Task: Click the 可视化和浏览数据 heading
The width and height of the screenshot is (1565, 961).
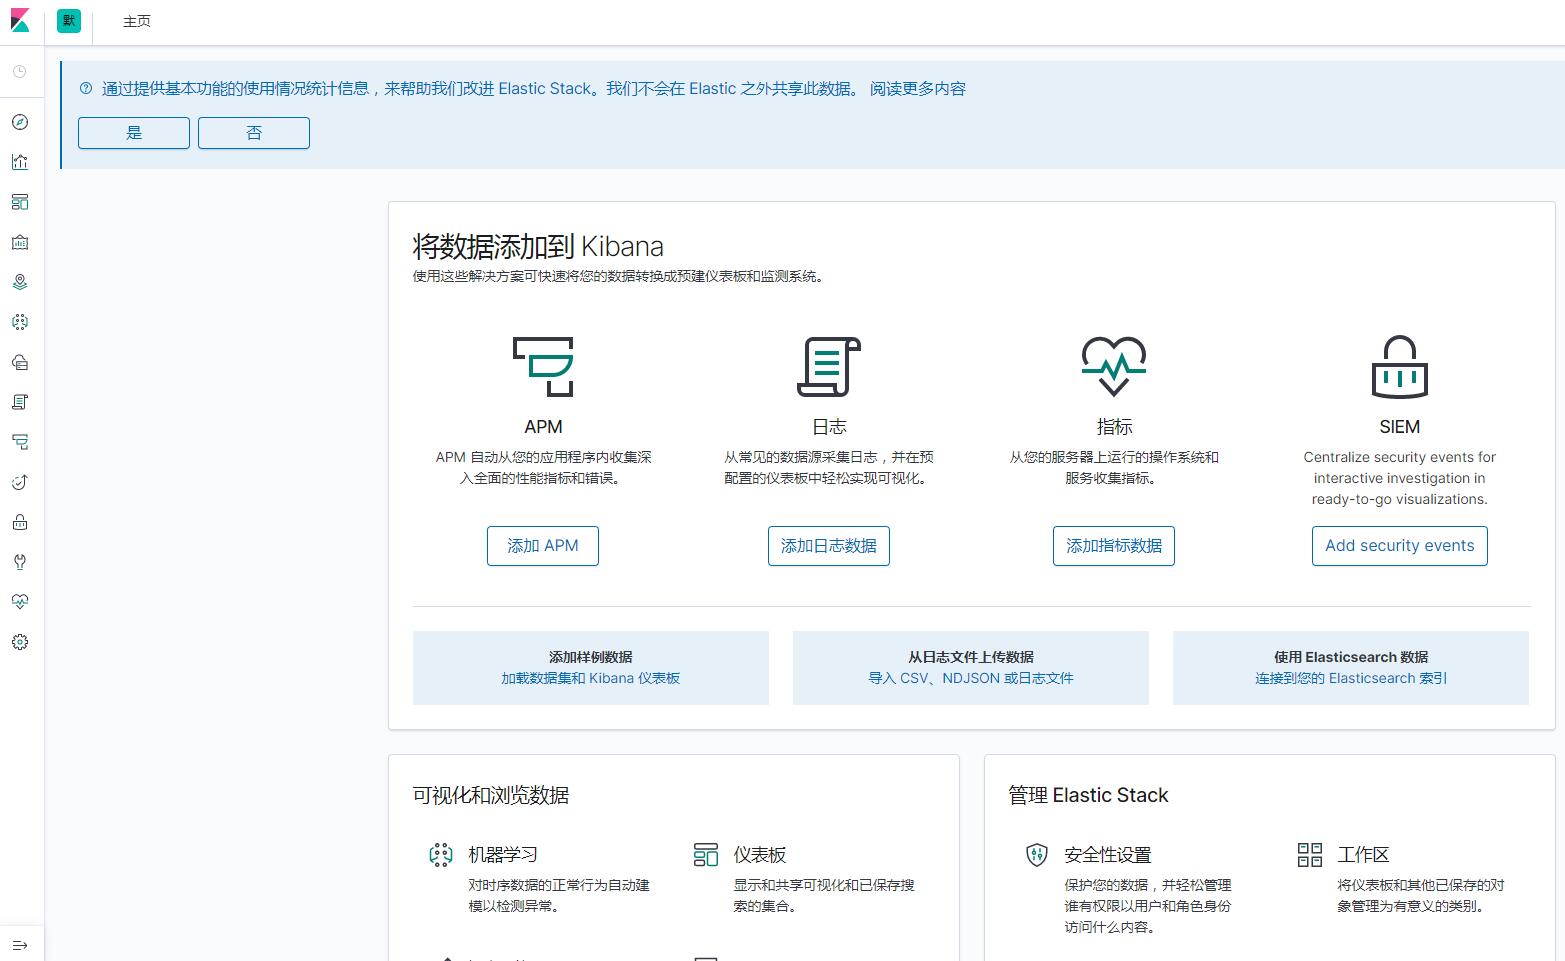Action: click(x=491, y=795)
